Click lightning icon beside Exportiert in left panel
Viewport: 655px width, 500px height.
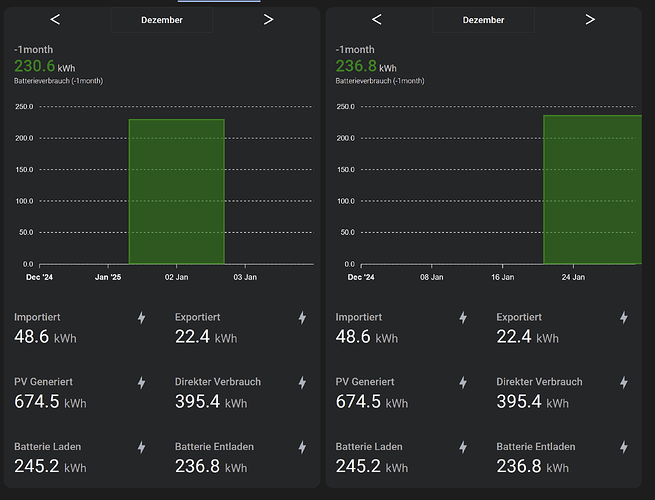click(x=302, y=318)
